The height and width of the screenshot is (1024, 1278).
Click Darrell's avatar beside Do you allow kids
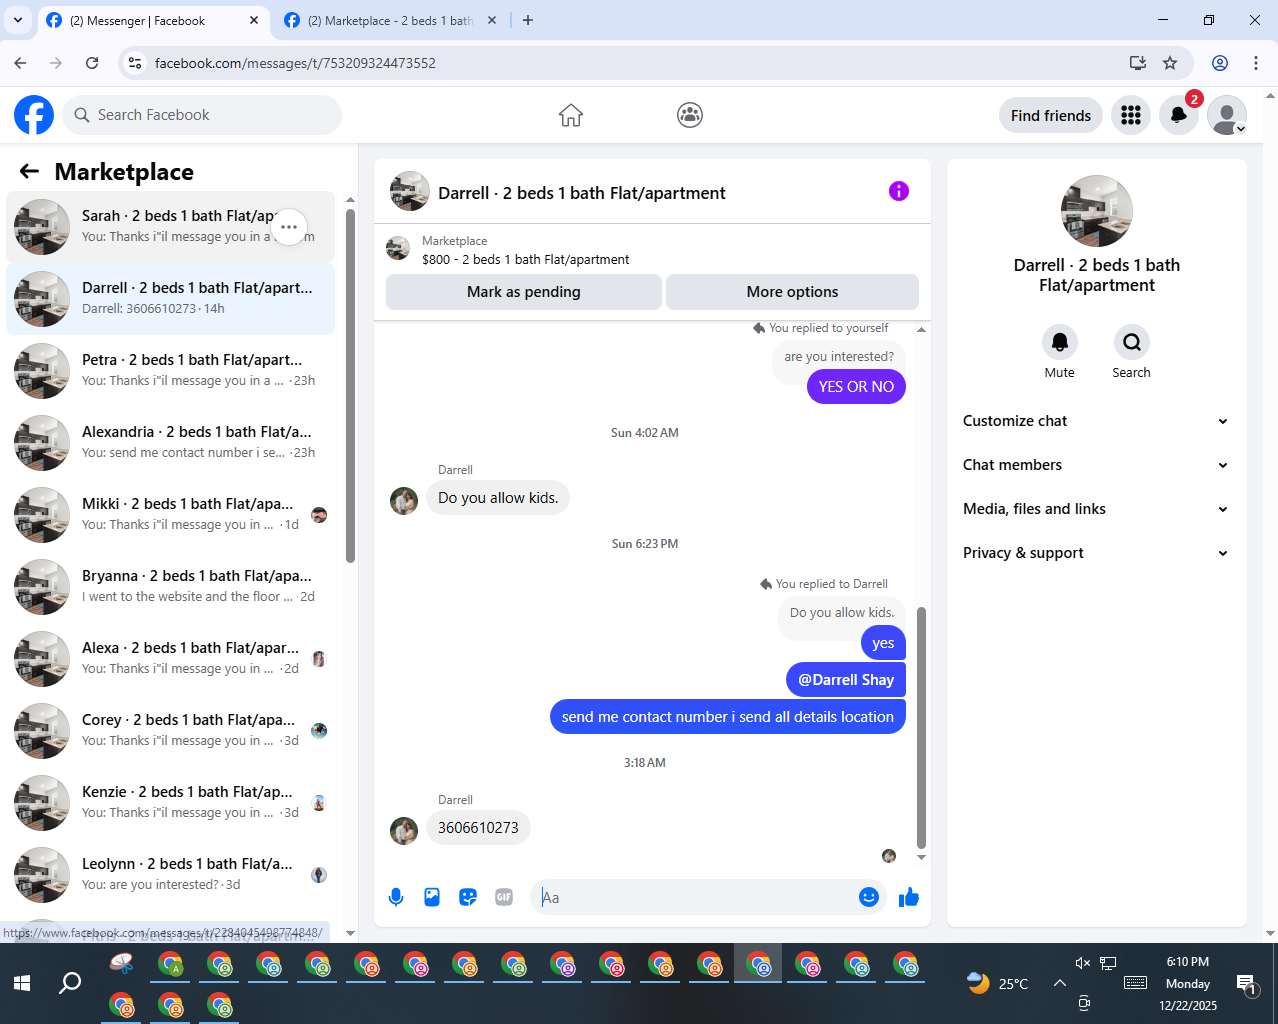click(x=404, y=501)
